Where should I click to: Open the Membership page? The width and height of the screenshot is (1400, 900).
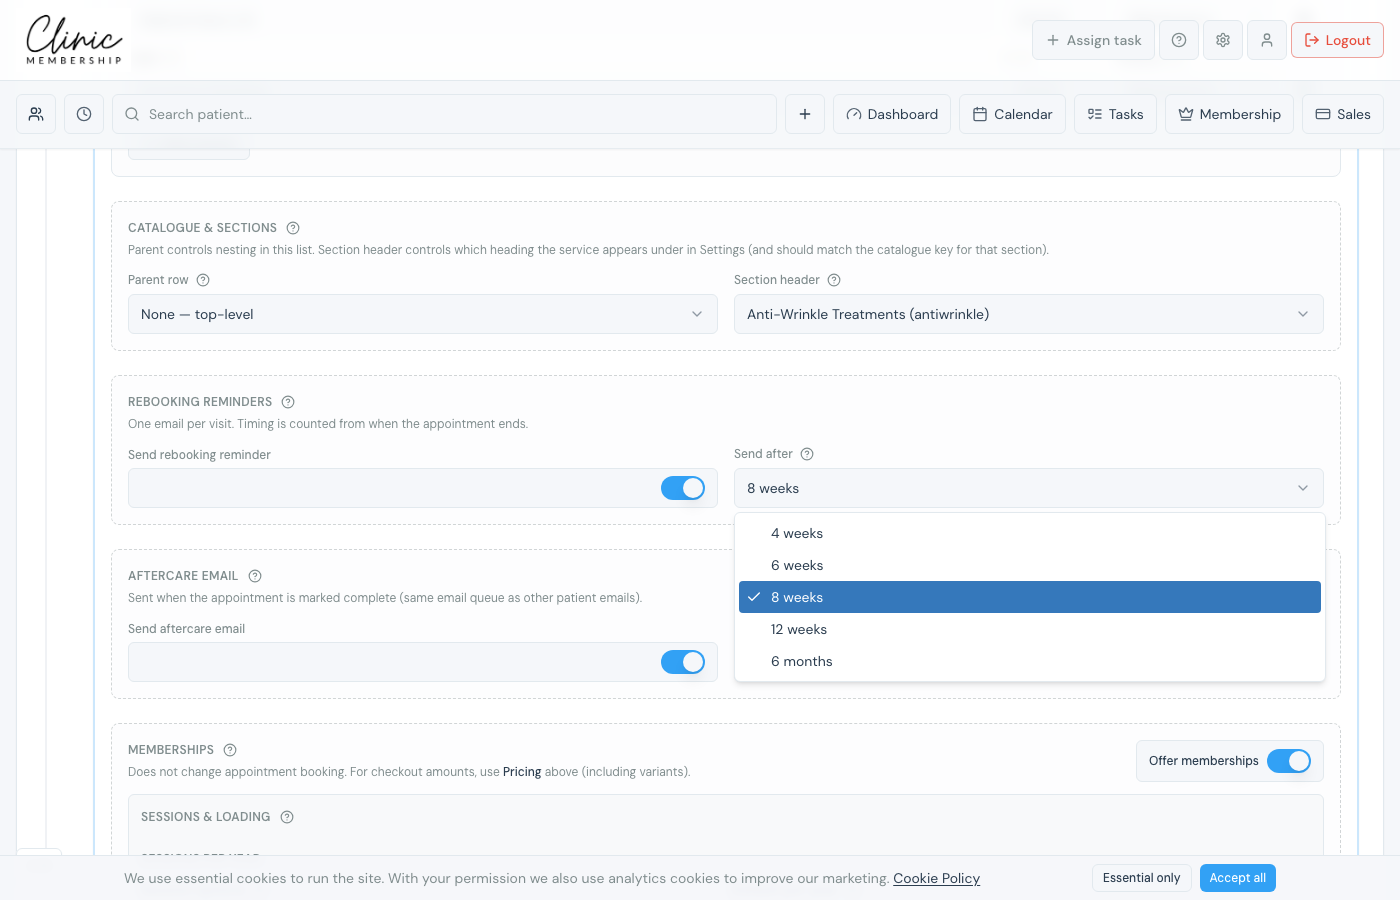pos(1229,114)
